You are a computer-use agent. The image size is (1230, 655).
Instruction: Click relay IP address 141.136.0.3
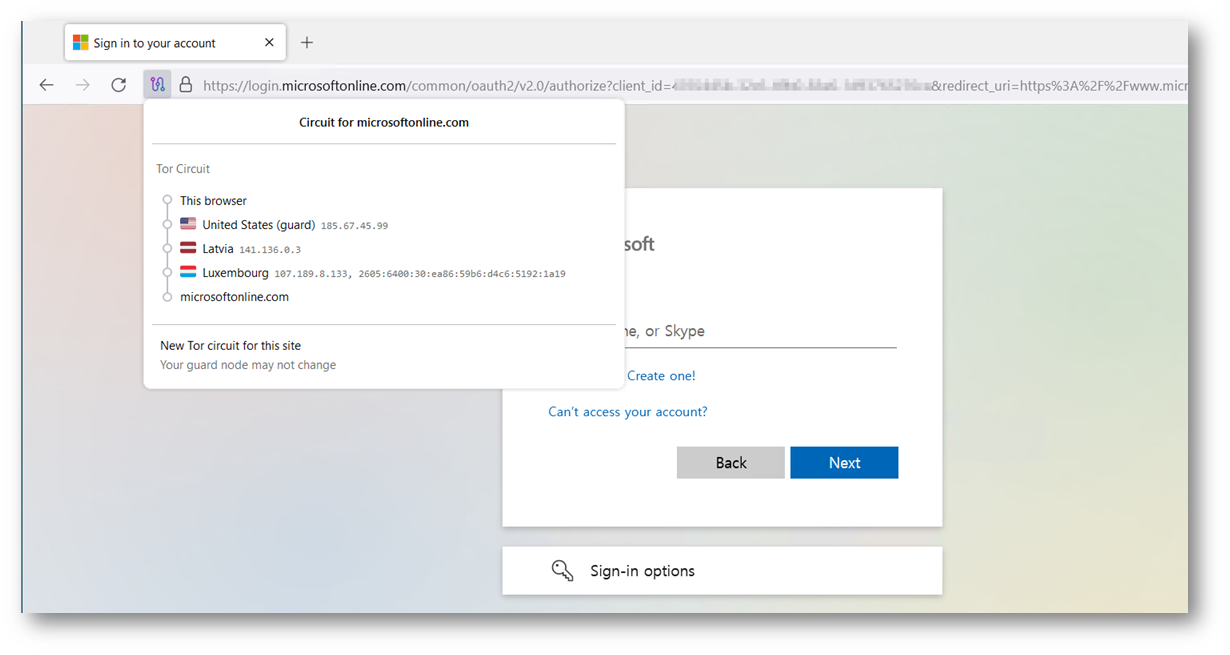(270, 250)
